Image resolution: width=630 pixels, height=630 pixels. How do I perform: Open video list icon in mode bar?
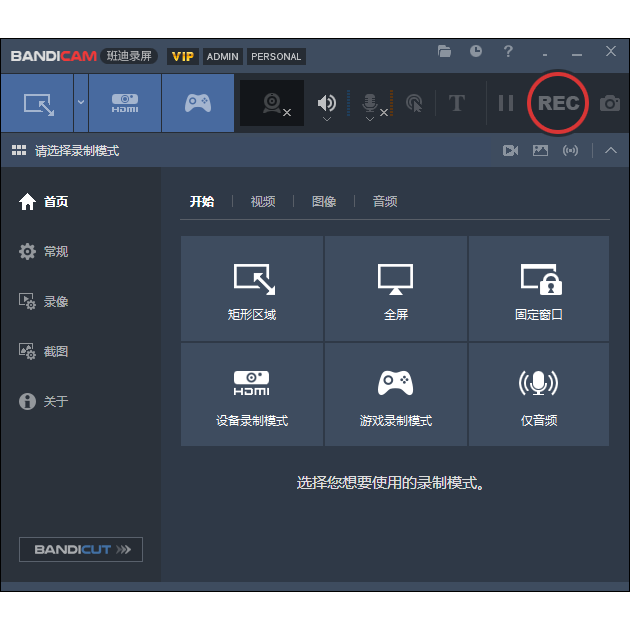[510, 151]
